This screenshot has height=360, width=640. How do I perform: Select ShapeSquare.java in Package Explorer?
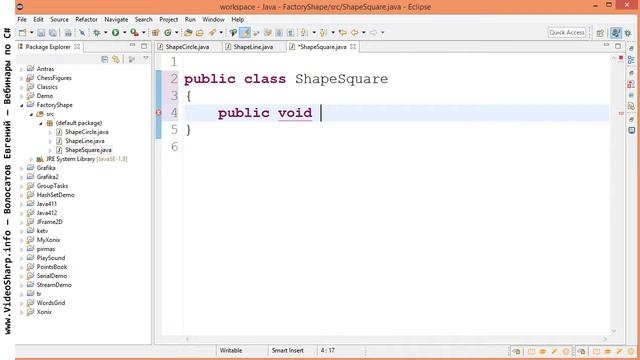click(88, 150)
